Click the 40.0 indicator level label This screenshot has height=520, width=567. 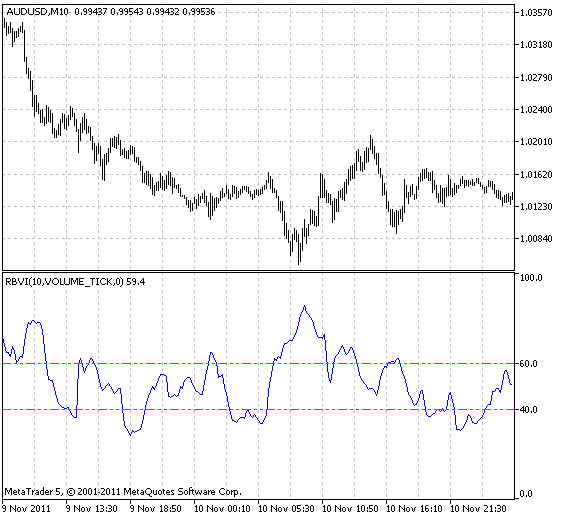point(528,409)
